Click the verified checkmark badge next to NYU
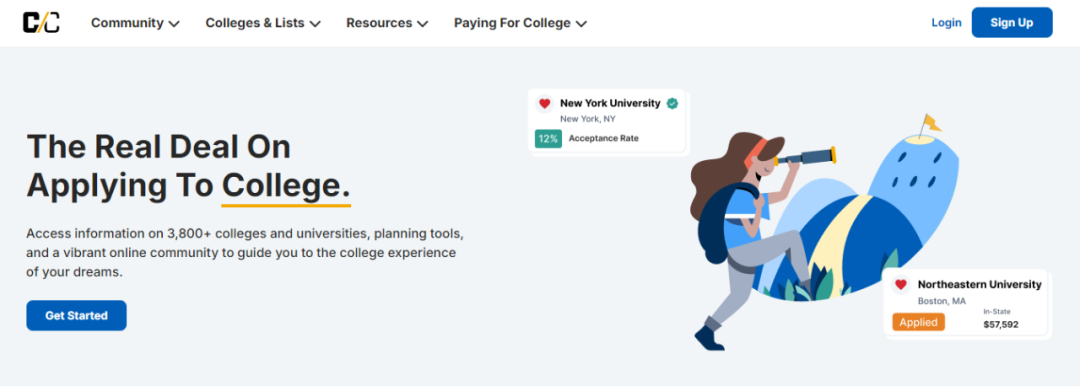The height and width of the screenshot is (386, 1080). point(672,103)
